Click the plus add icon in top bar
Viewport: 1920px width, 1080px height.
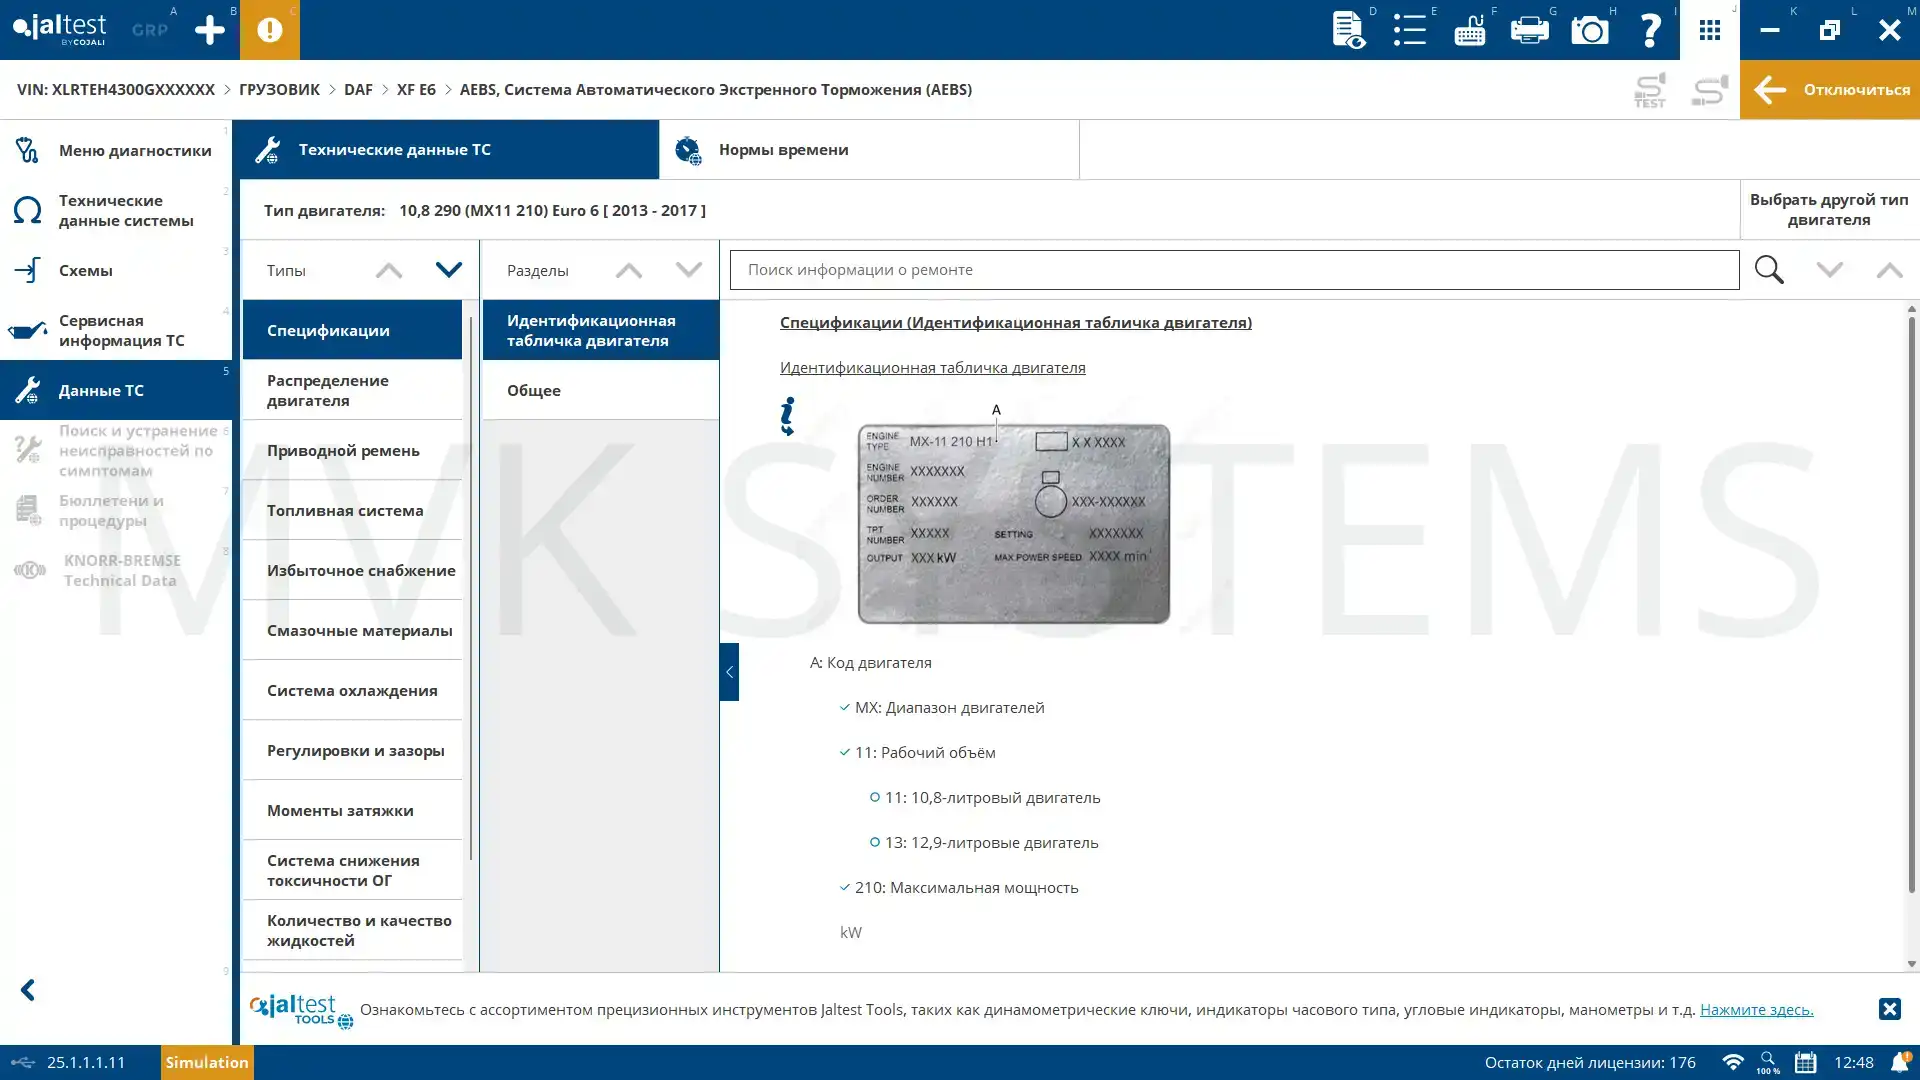(x=210, y=30)
